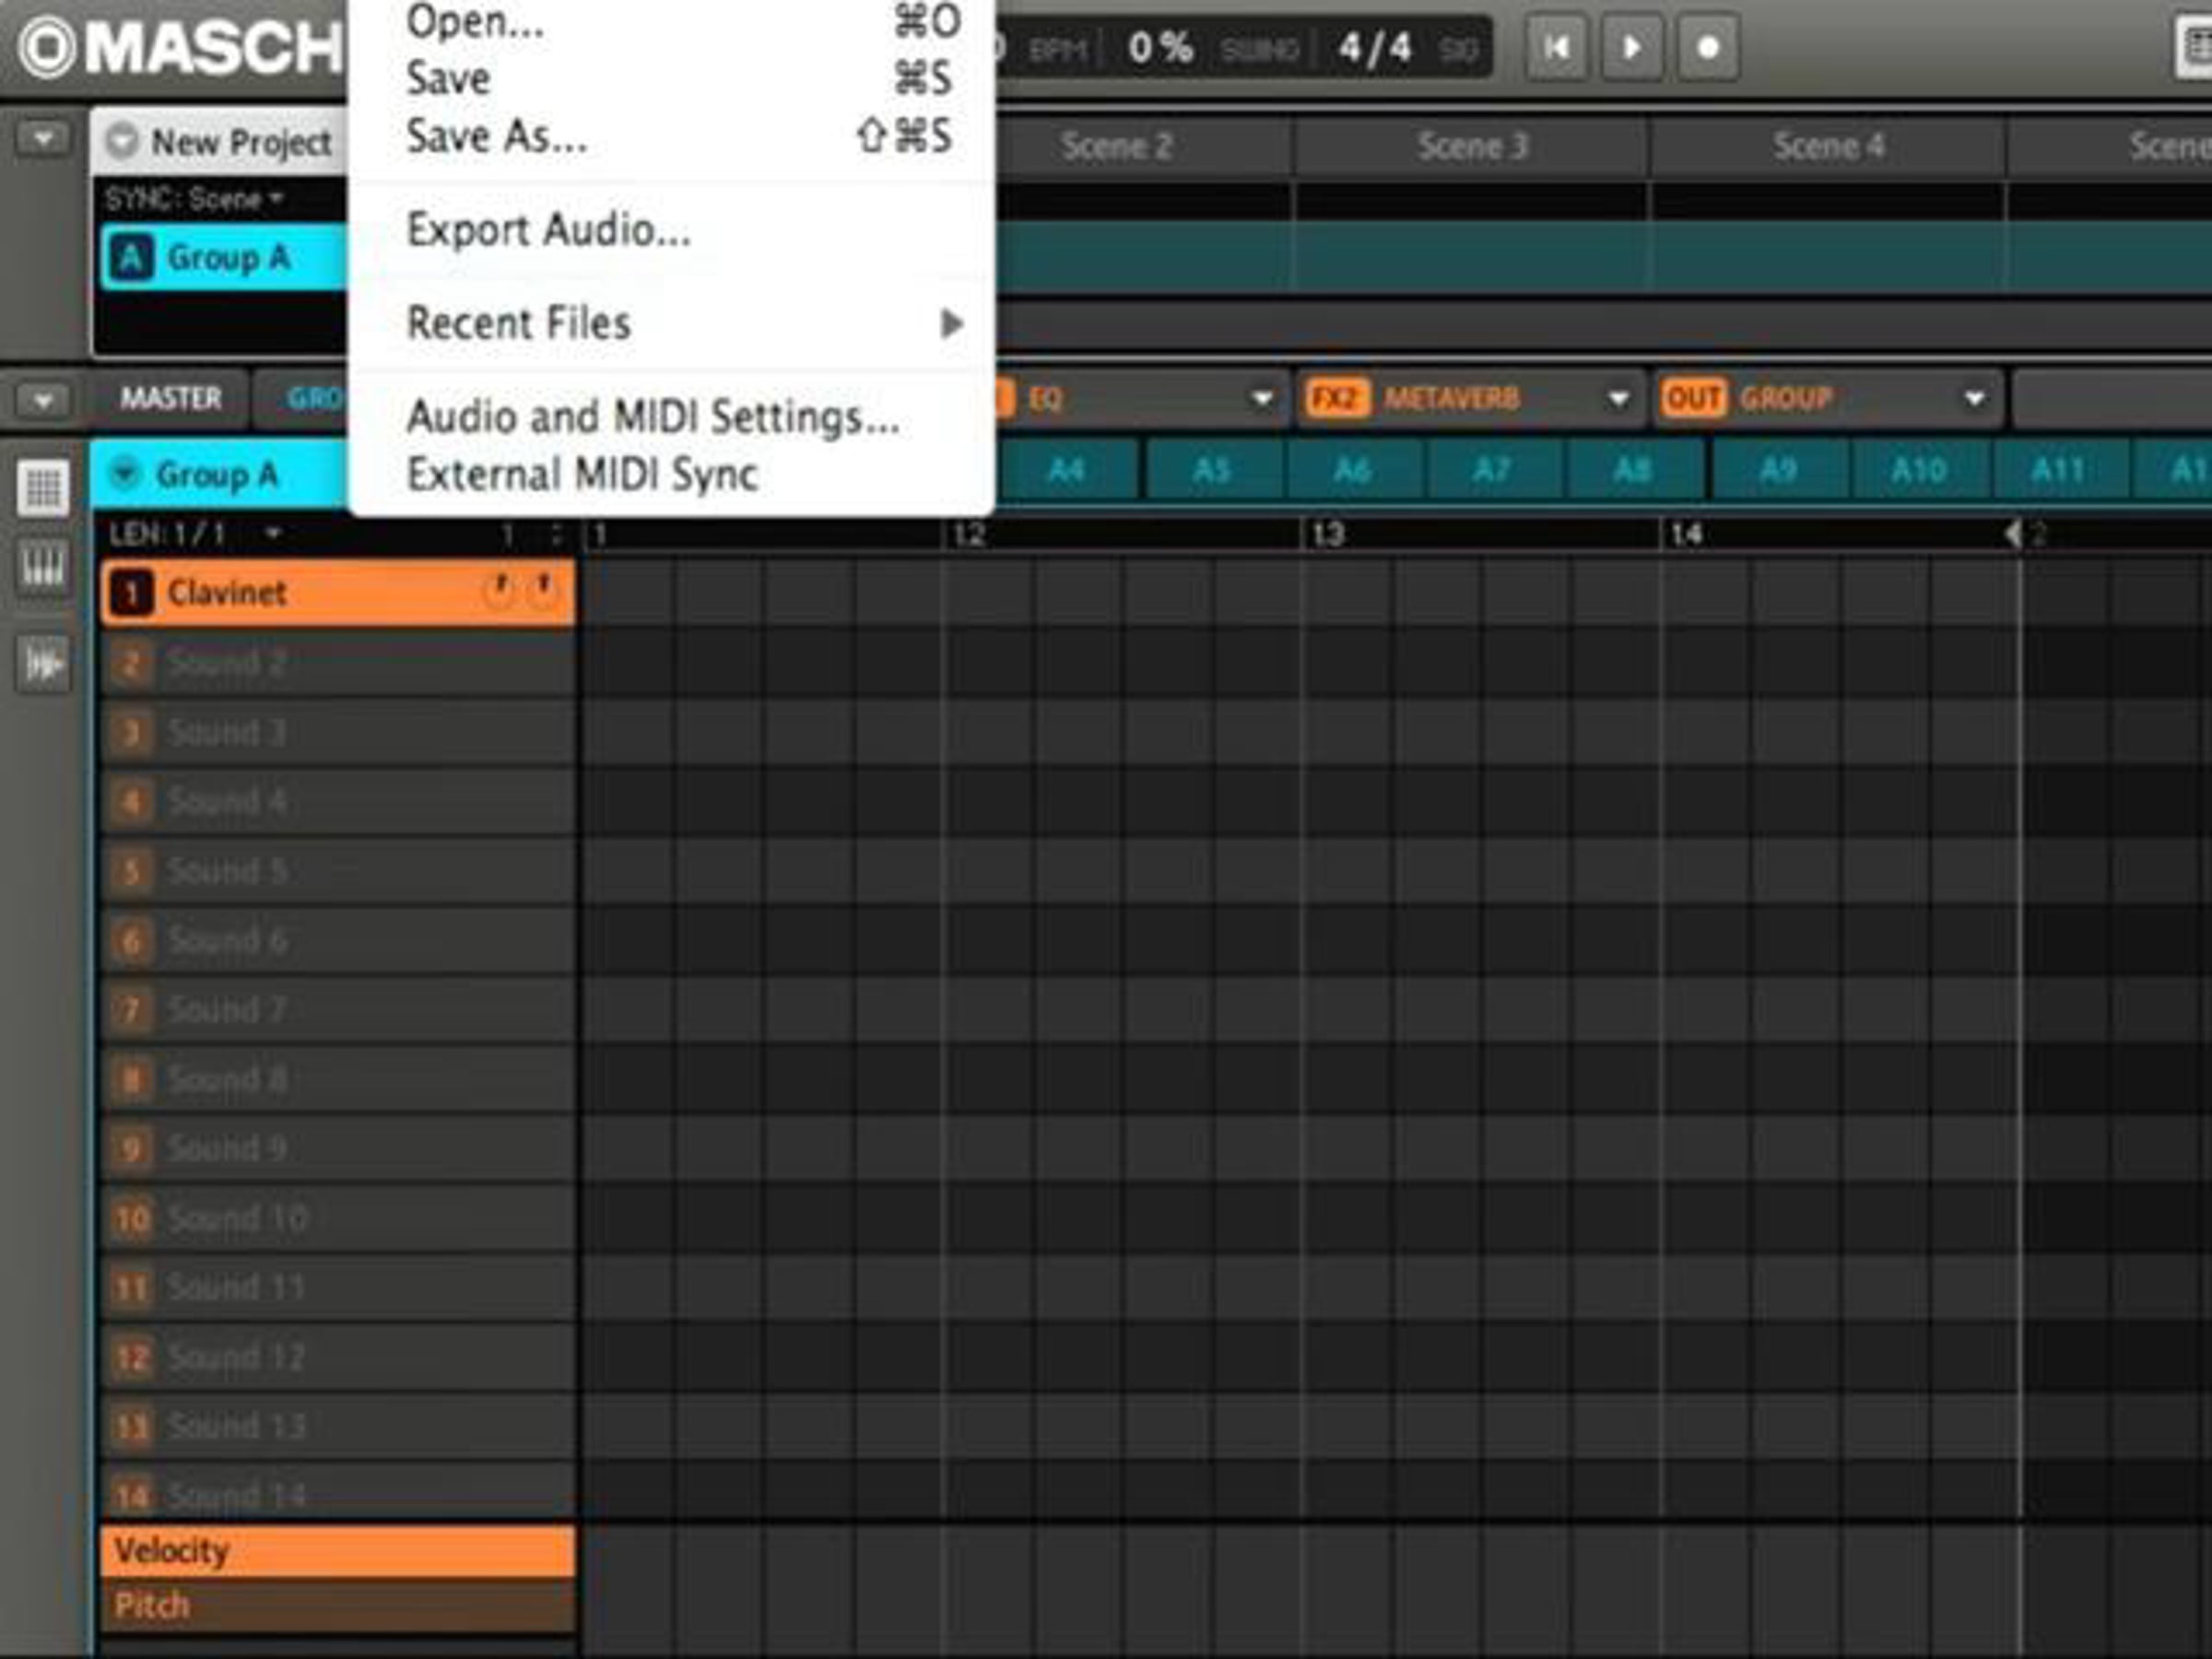Click the slot 6 number icon
2212x1659 pixels.
(x=131, y=941)
